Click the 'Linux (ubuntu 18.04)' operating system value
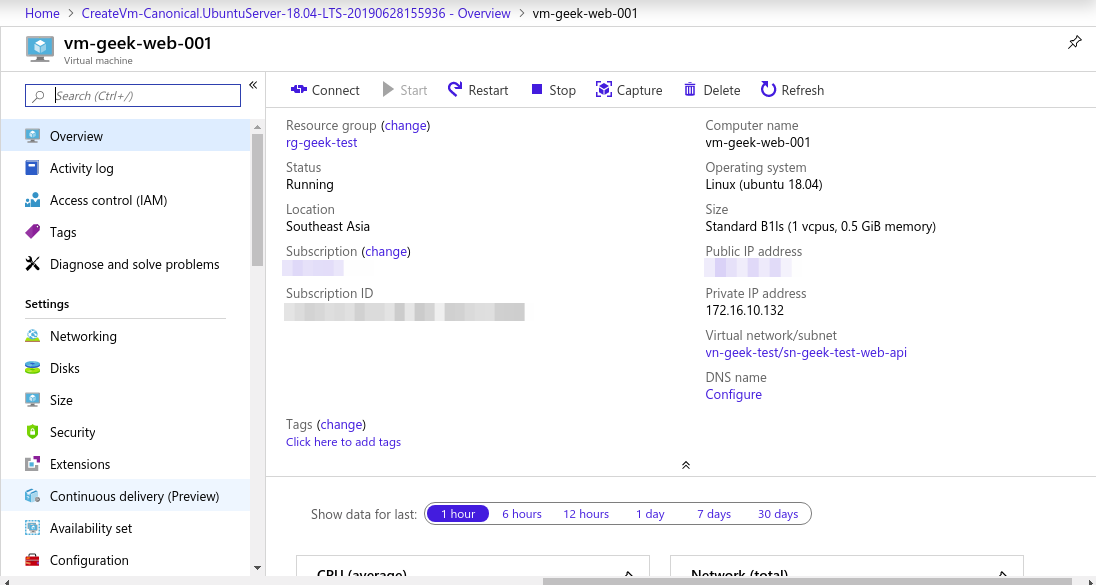 tap(764, 185)
